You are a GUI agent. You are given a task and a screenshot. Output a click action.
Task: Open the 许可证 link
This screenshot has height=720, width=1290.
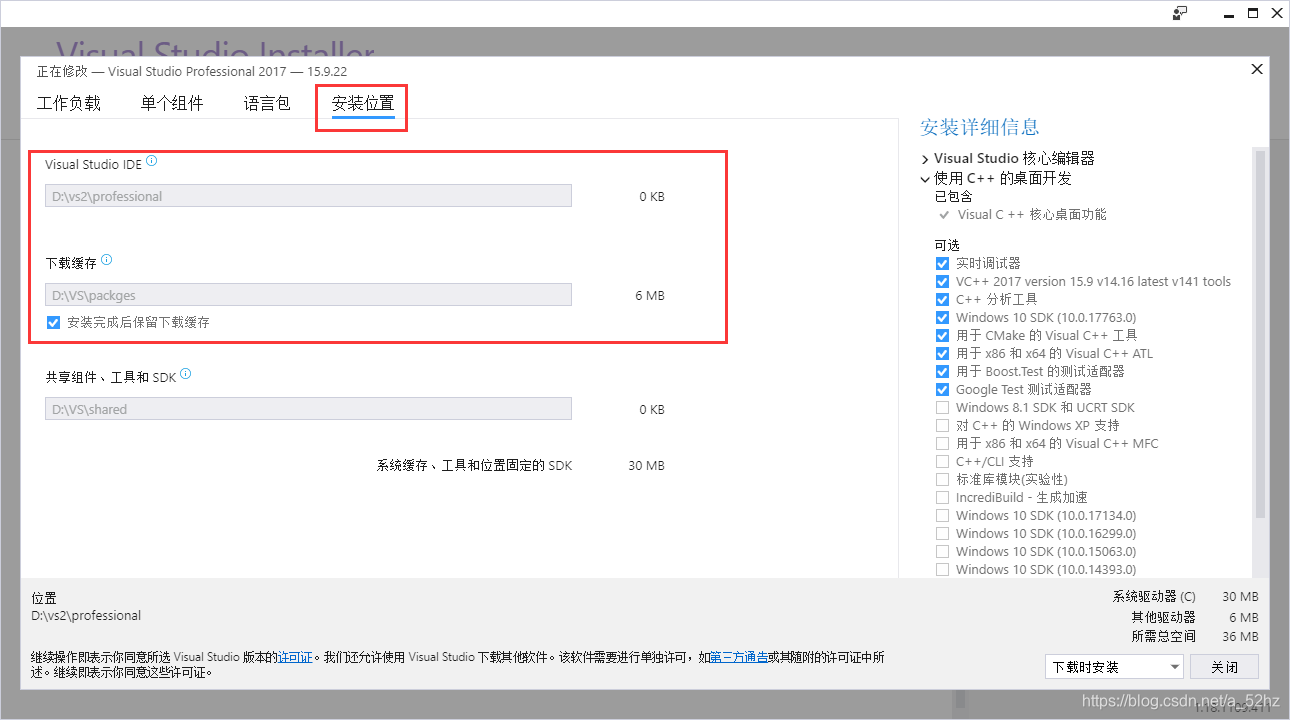(295, 657)
